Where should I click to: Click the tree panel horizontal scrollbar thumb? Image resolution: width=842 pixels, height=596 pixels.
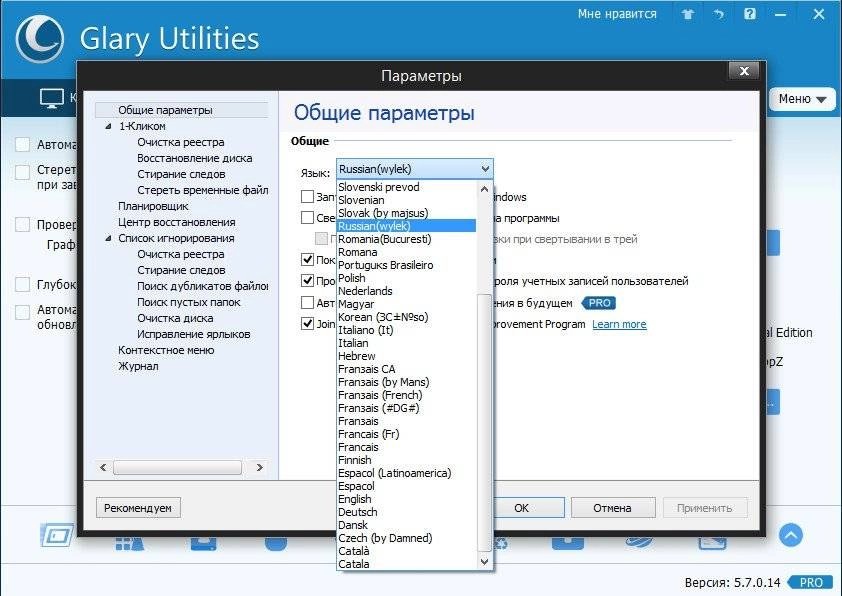tap(177, 468)
